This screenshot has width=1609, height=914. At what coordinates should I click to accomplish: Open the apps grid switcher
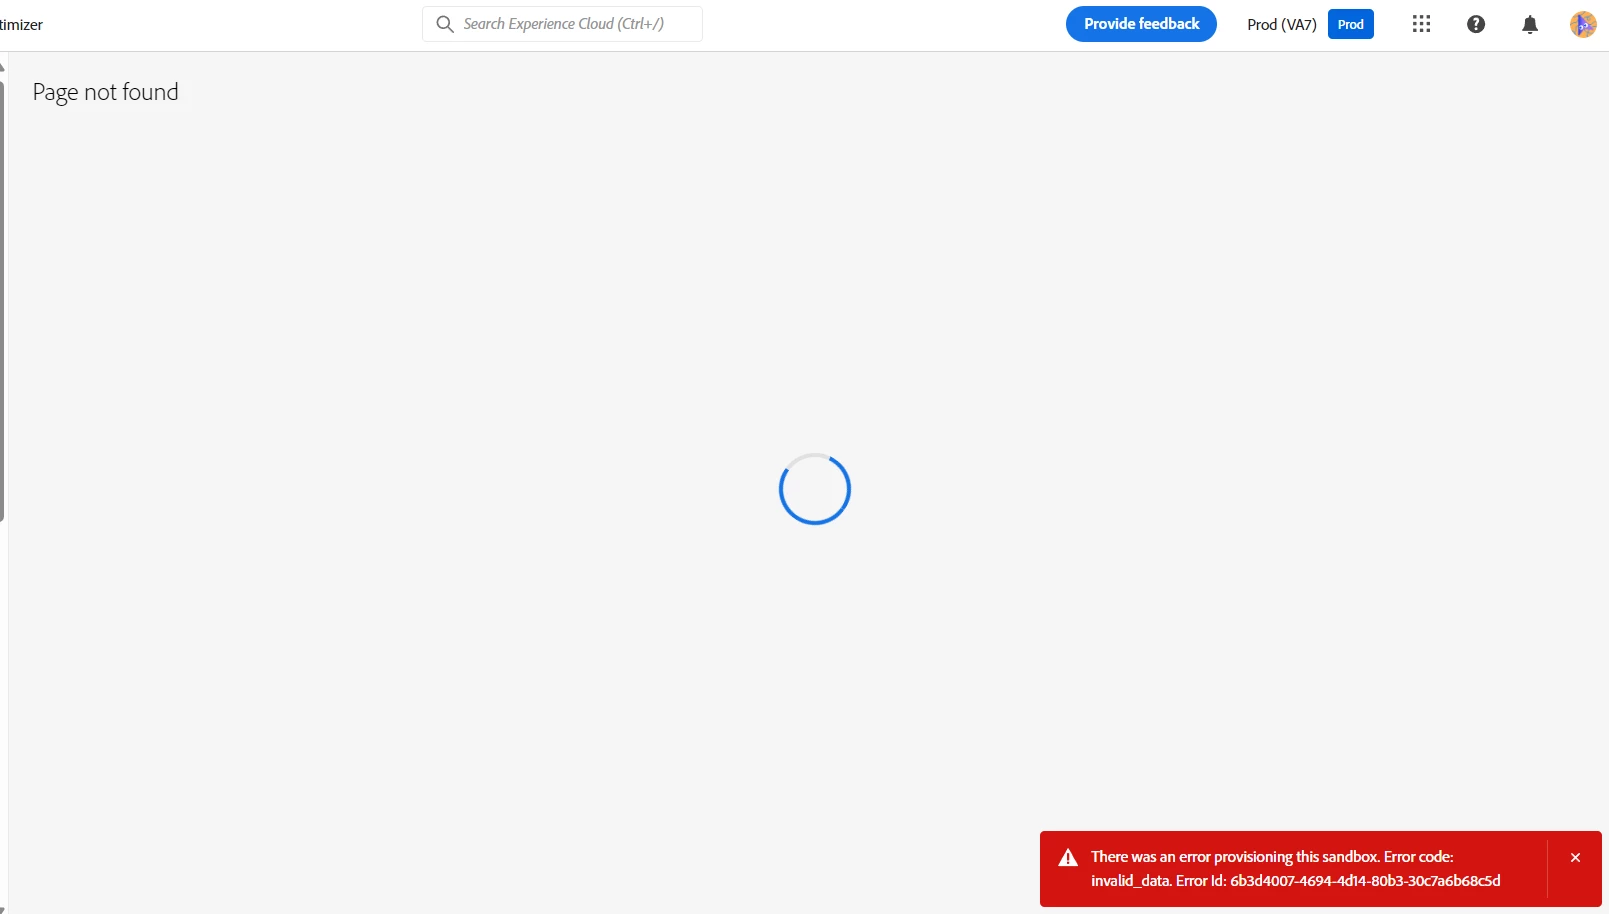(1421, 24)
